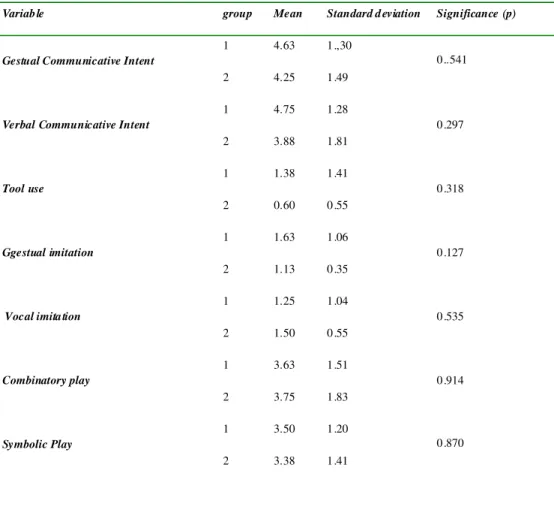
Task: Click the mean value 1.38
Action: coord(284,173)
